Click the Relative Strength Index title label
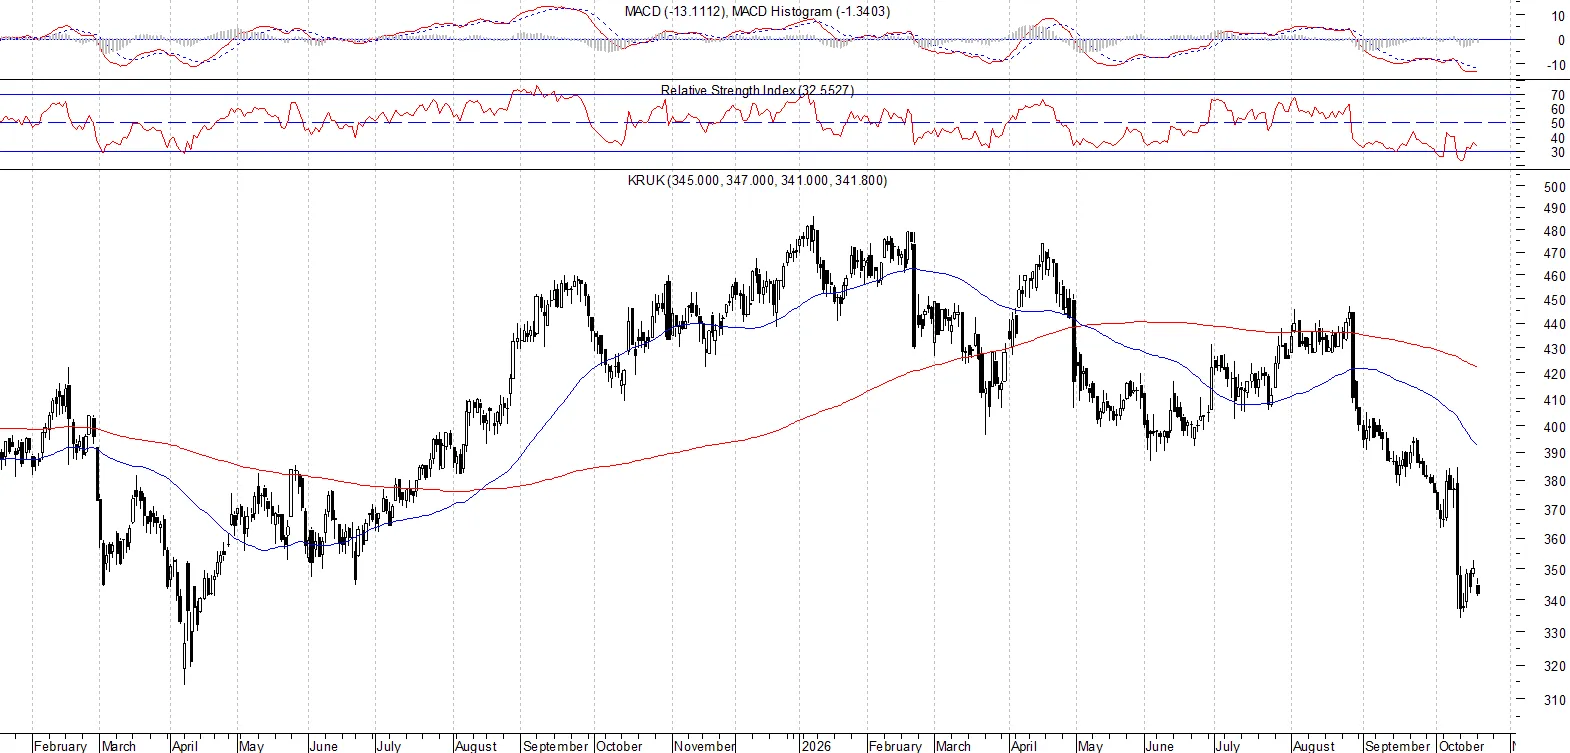The width and height of the screenshot is (1570, 753). (x=757, y=90)
